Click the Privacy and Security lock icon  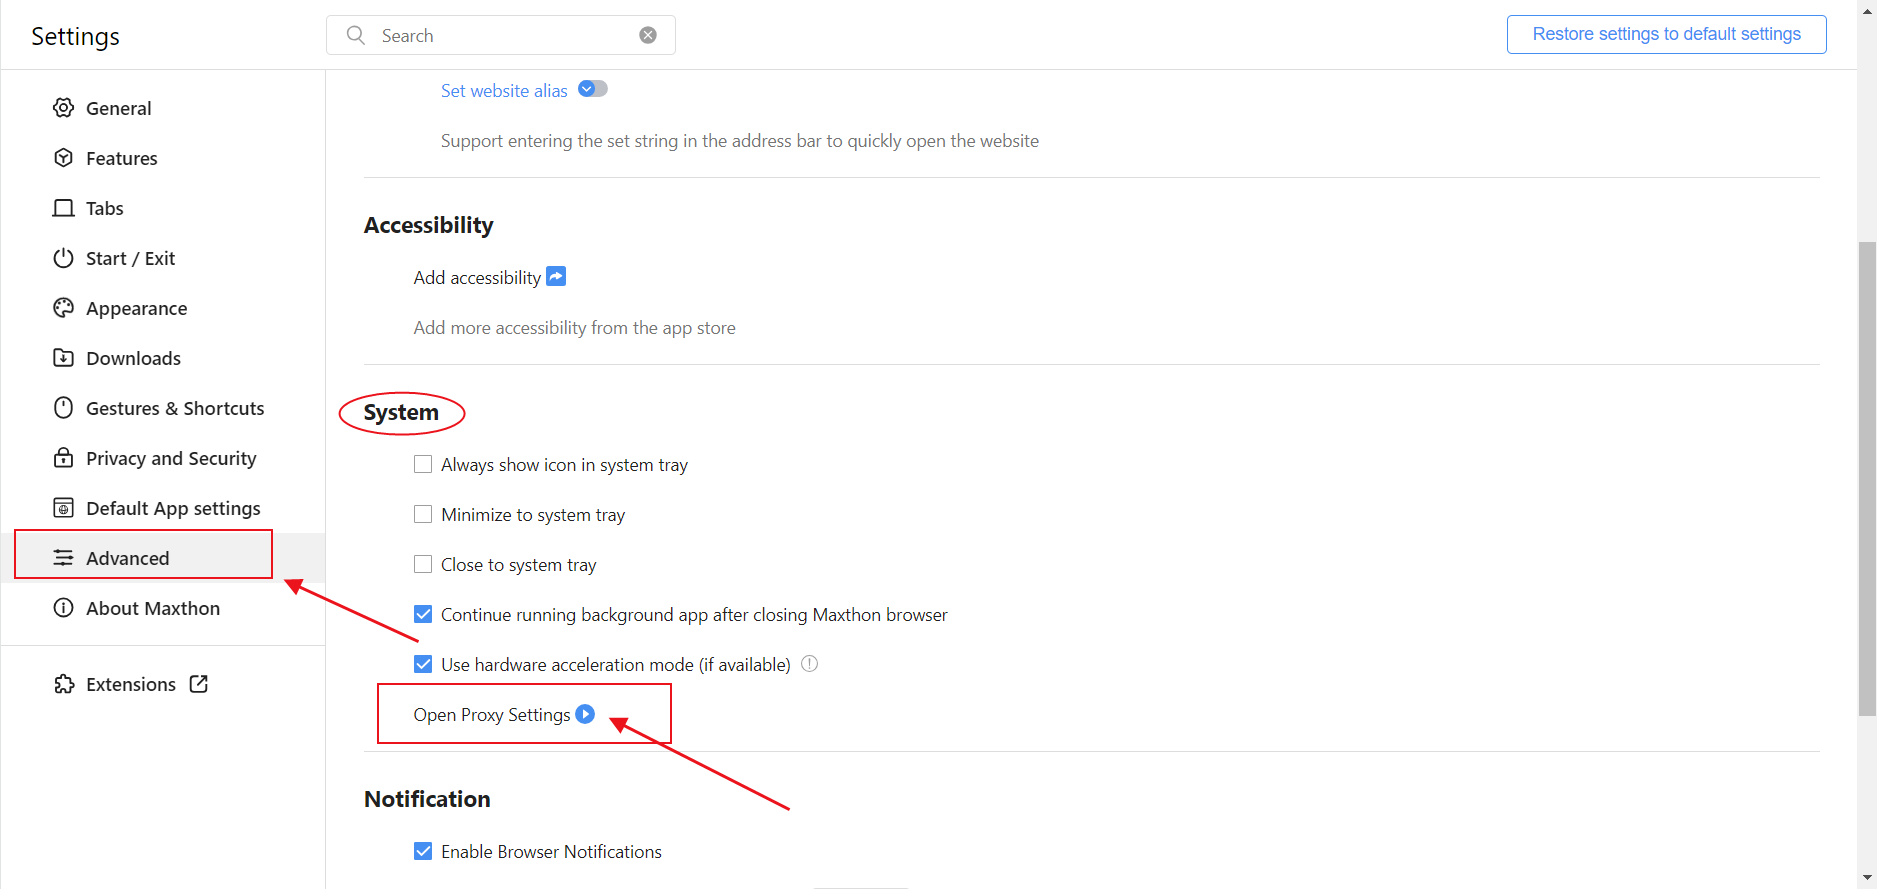64,458
